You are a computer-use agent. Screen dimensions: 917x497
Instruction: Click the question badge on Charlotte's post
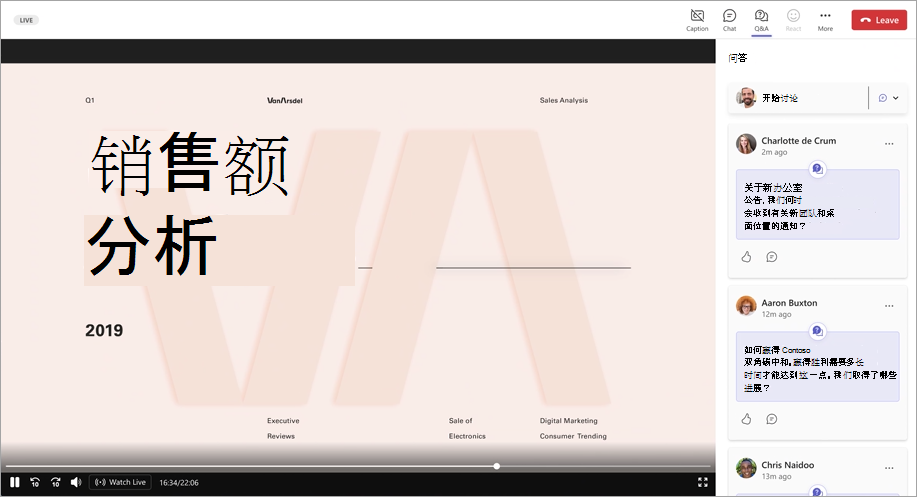818,170
